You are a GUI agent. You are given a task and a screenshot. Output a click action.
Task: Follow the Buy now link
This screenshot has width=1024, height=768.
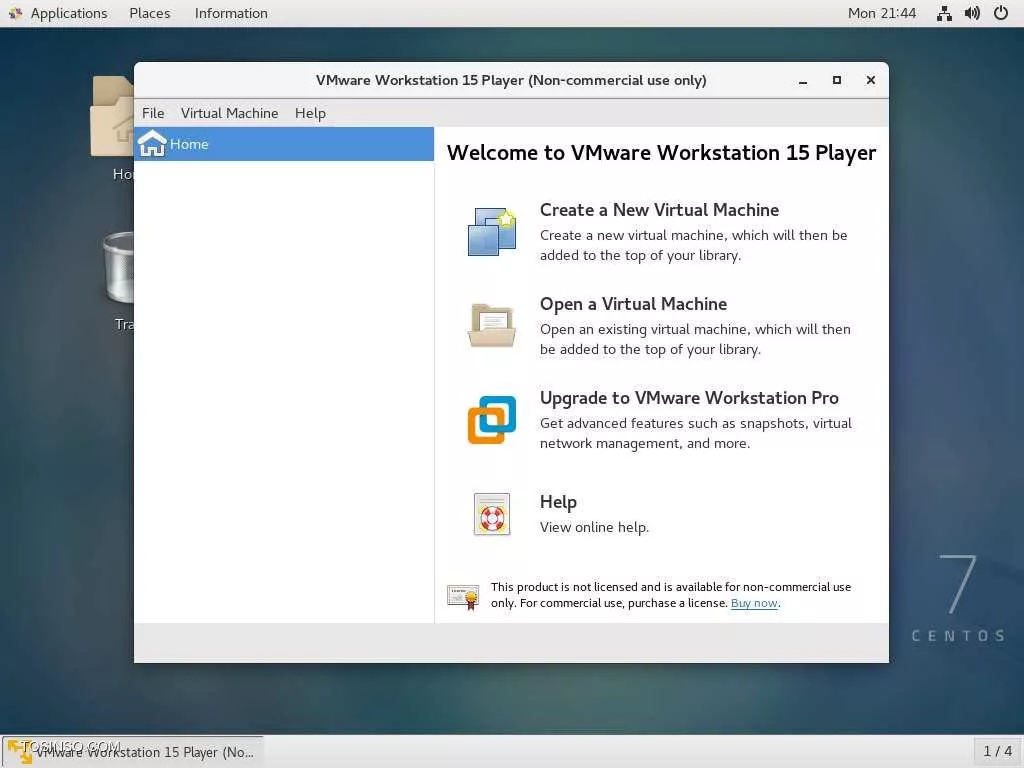[754, 603]
